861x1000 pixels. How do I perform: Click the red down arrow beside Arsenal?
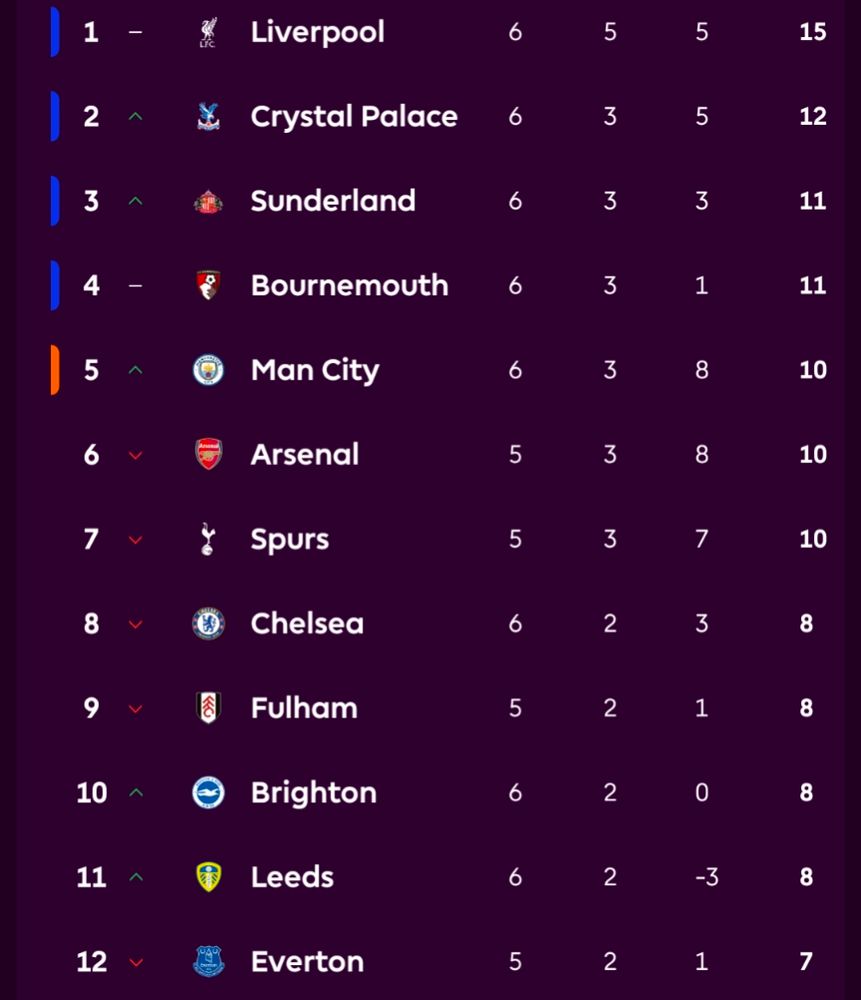coord(136,455)
